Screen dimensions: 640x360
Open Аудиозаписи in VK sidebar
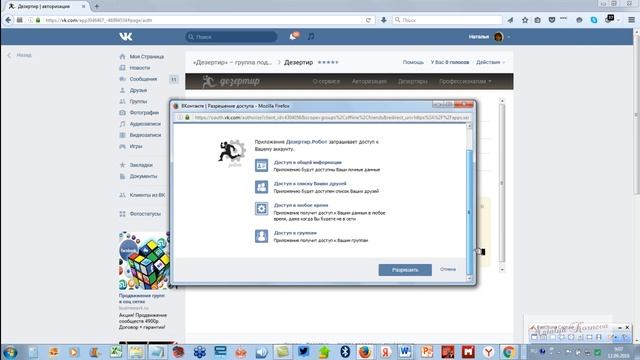(x=145, y=124)
